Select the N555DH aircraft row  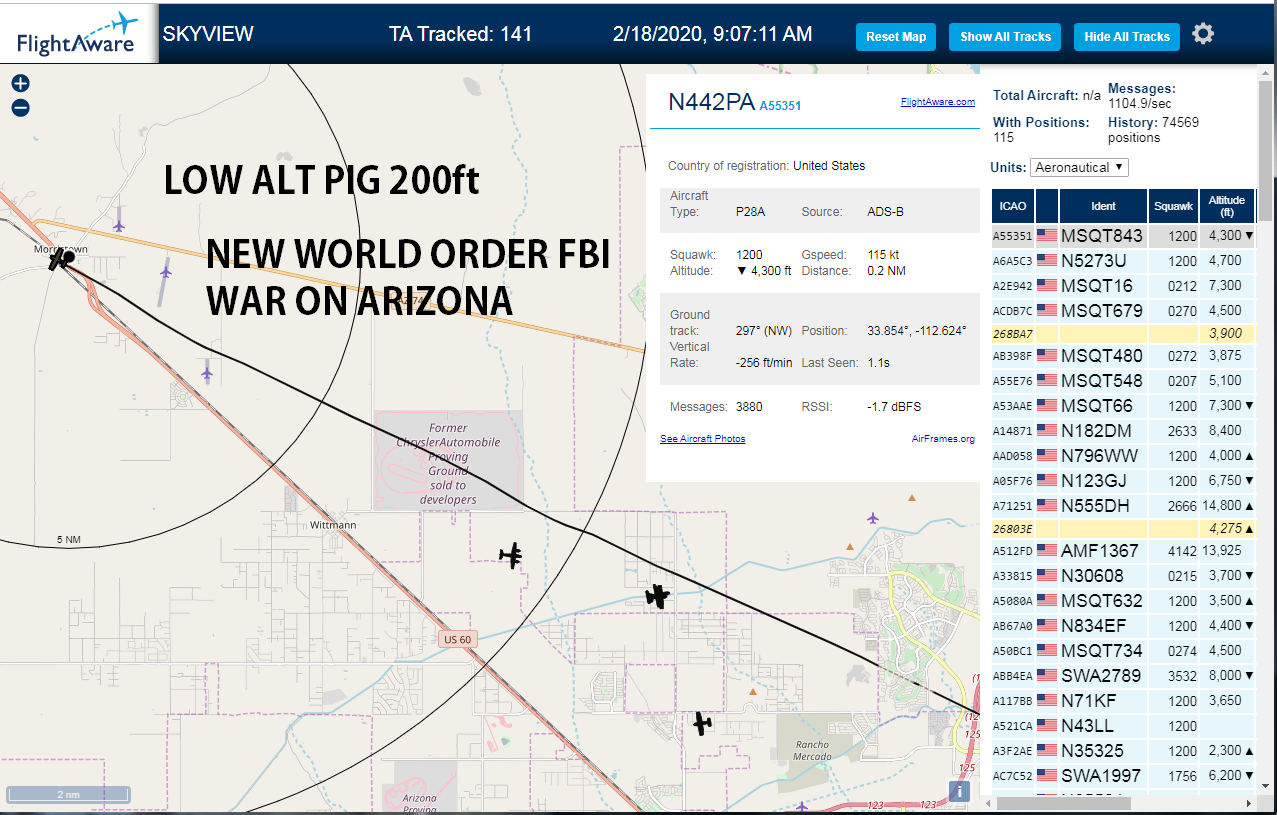[x=1123, y=506]
